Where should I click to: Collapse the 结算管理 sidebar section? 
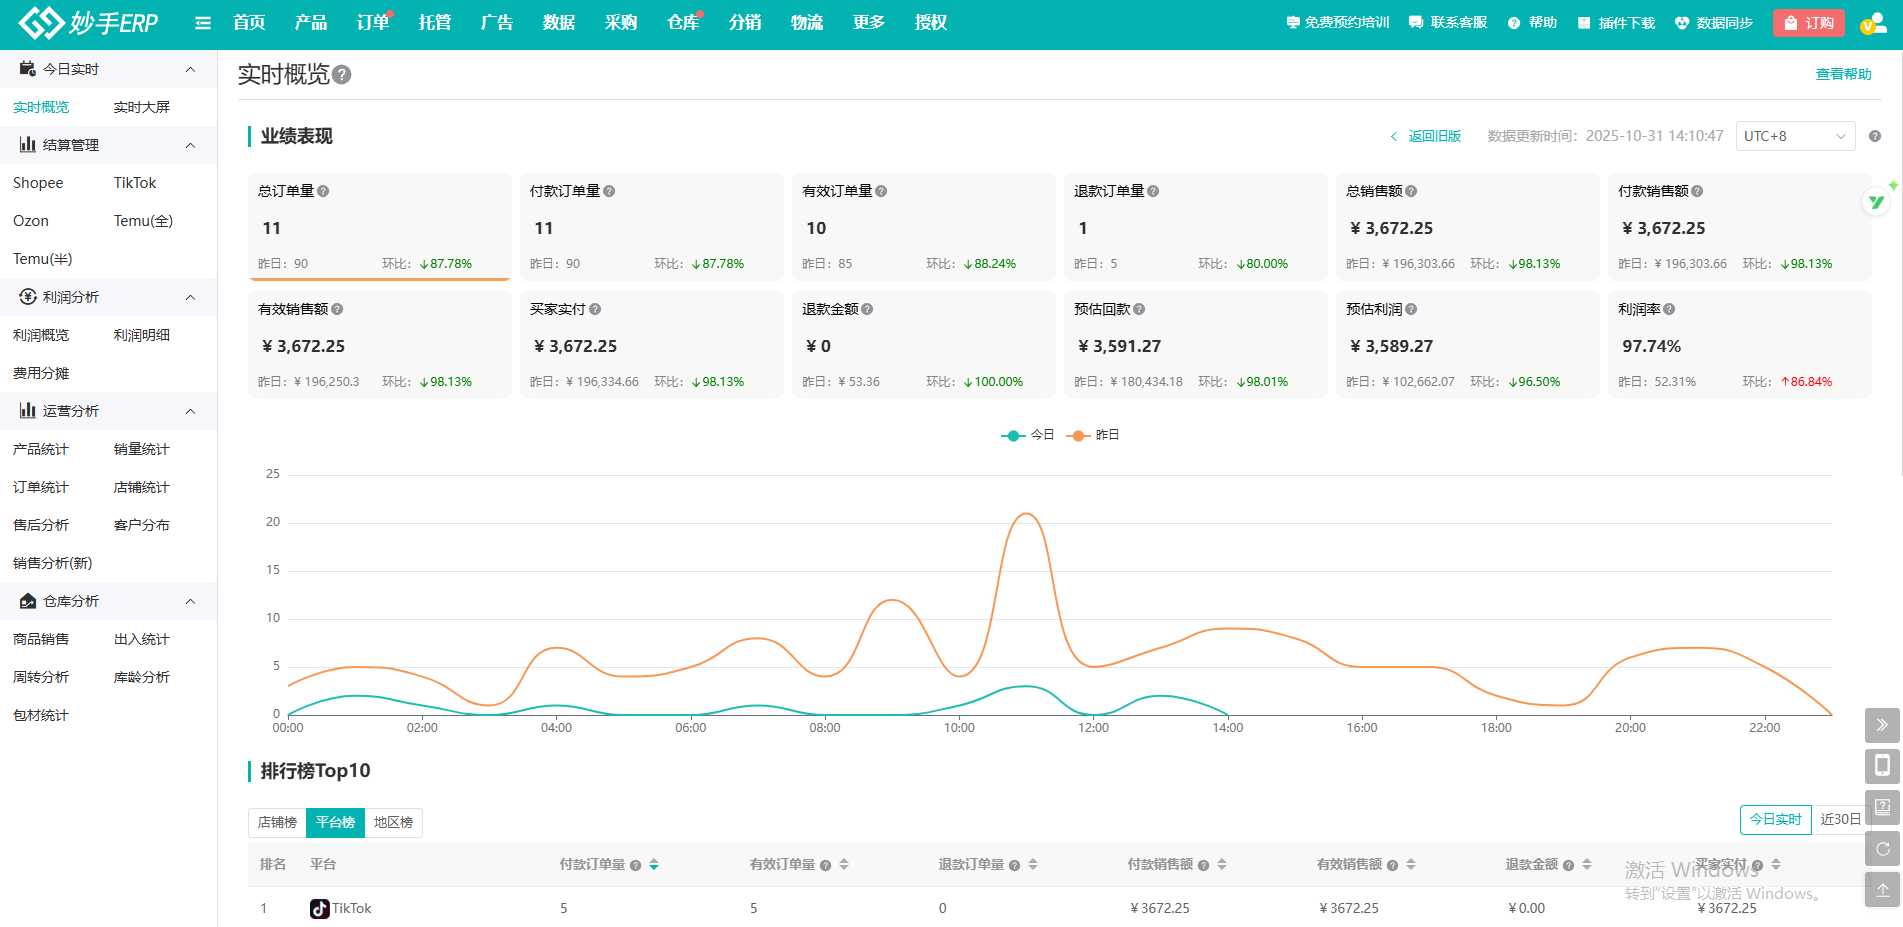(190, 145)
